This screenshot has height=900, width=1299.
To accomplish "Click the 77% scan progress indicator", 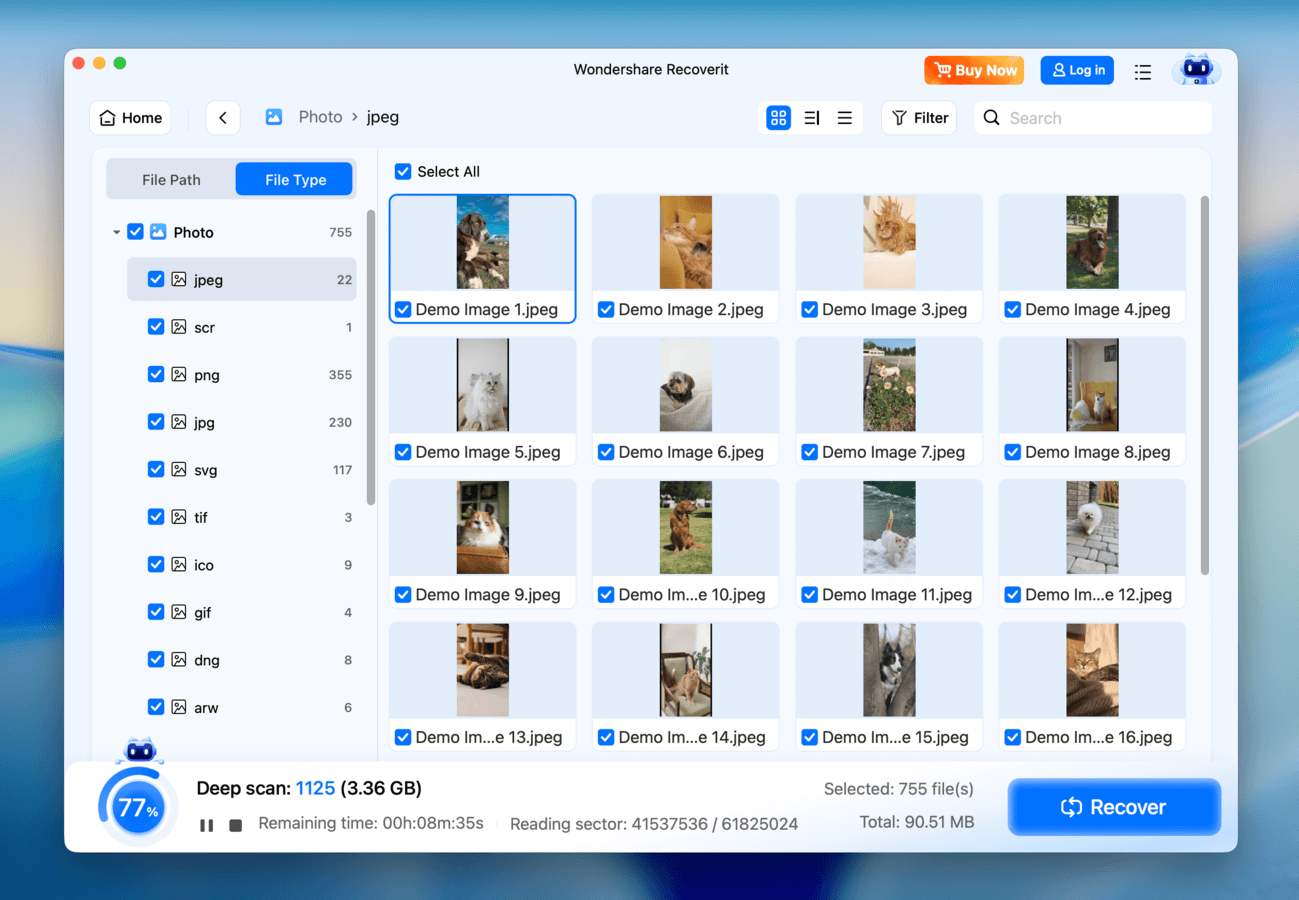I will click(138, 808).
